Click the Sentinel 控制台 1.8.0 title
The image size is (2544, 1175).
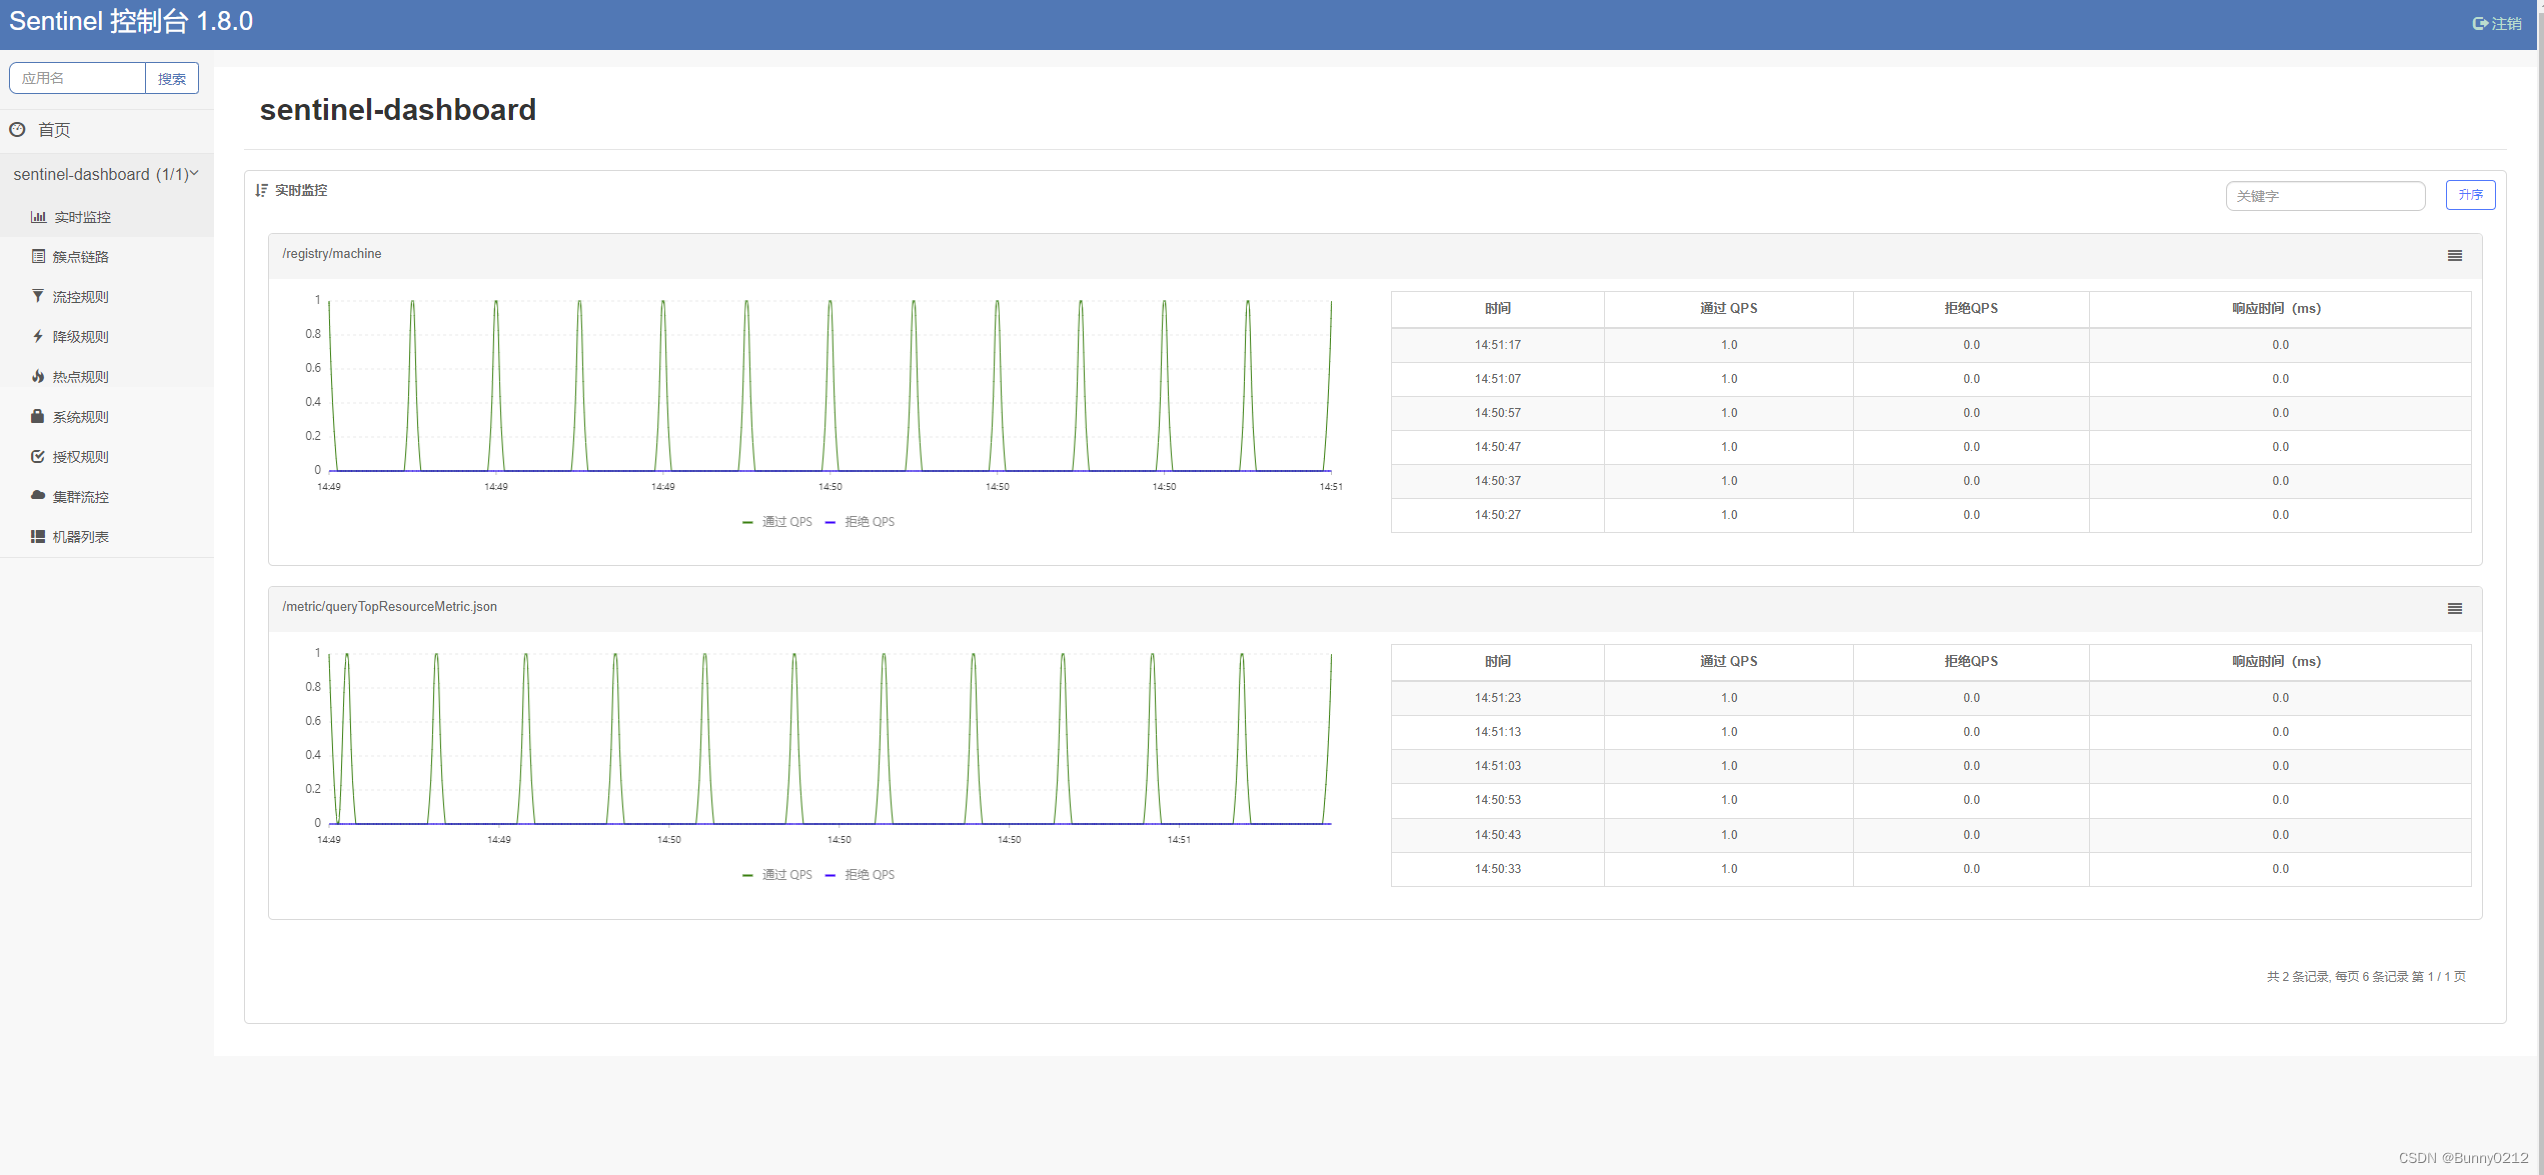[131, 21]
